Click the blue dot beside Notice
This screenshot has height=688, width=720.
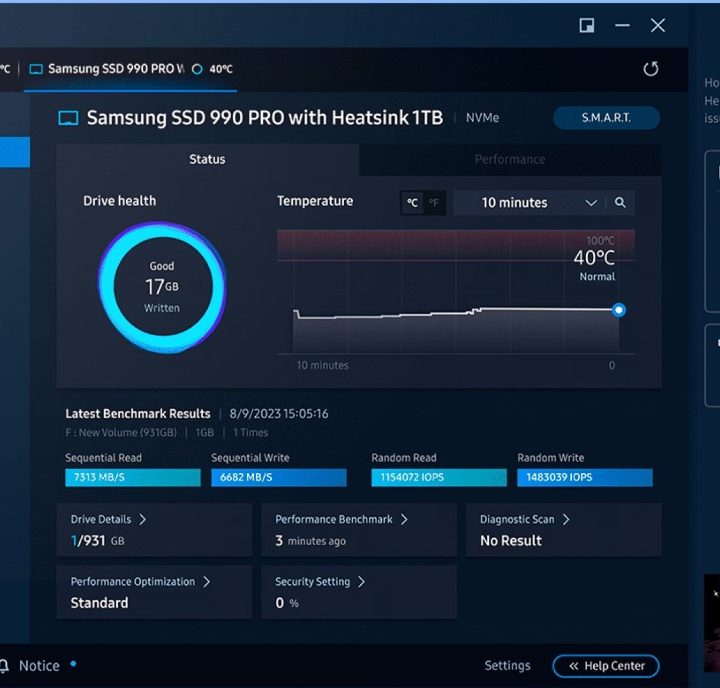point(73,663)
